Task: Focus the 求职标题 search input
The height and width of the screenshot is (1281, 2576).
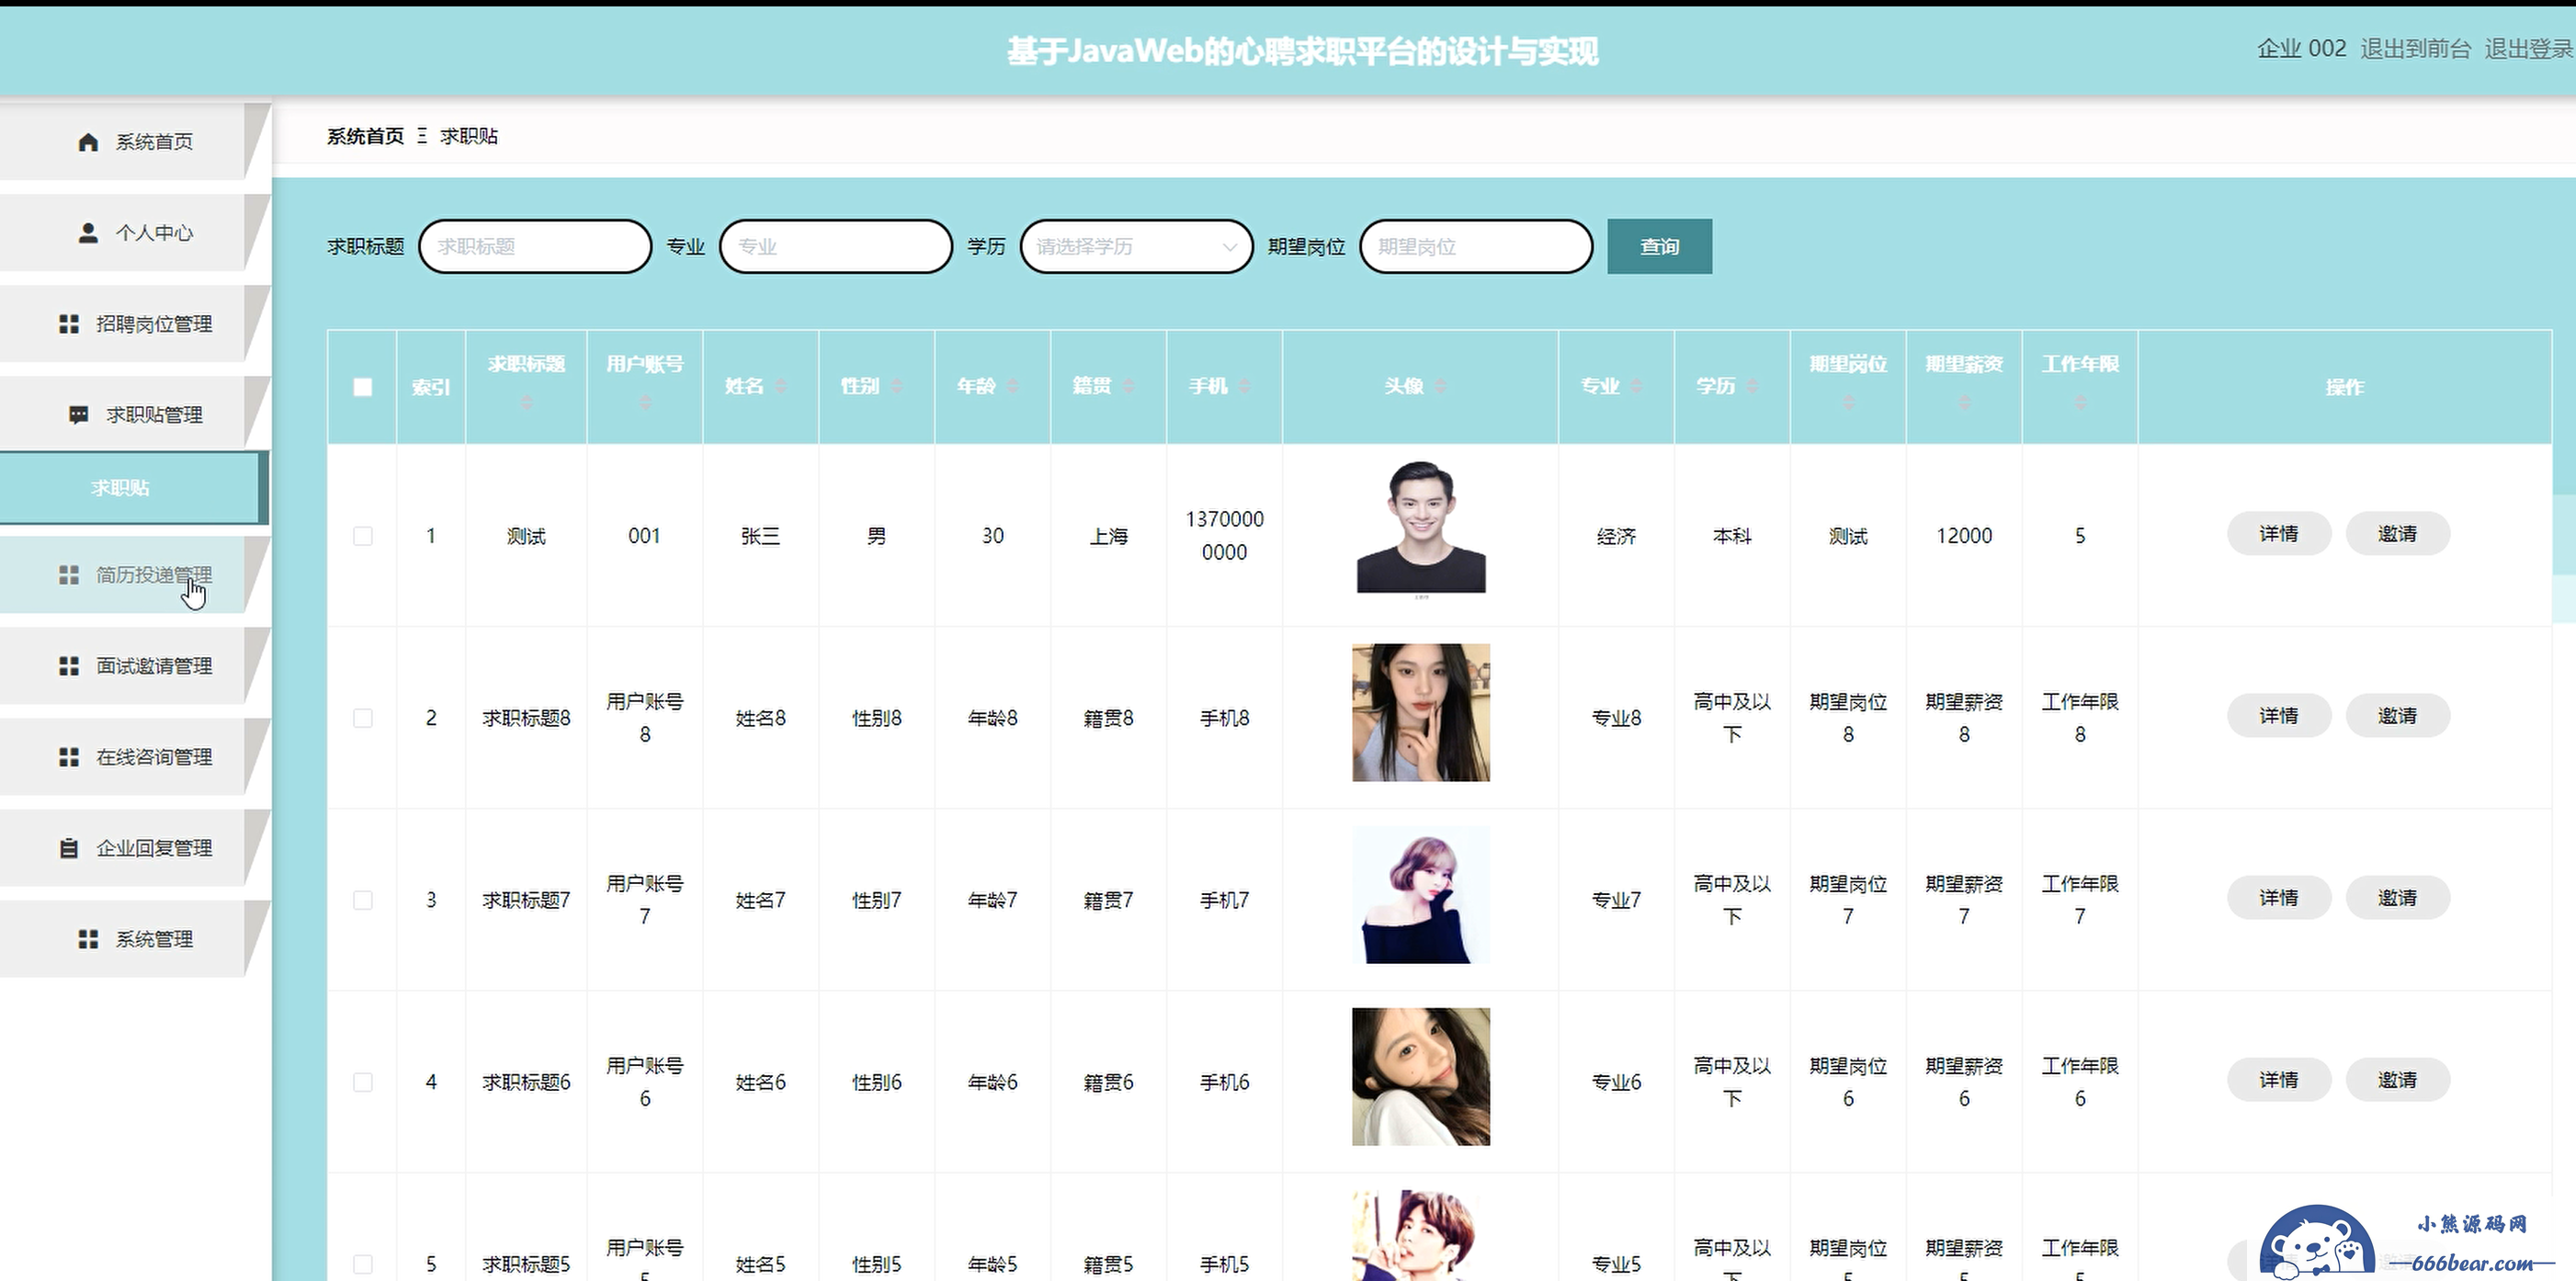Action: (535, 246)
